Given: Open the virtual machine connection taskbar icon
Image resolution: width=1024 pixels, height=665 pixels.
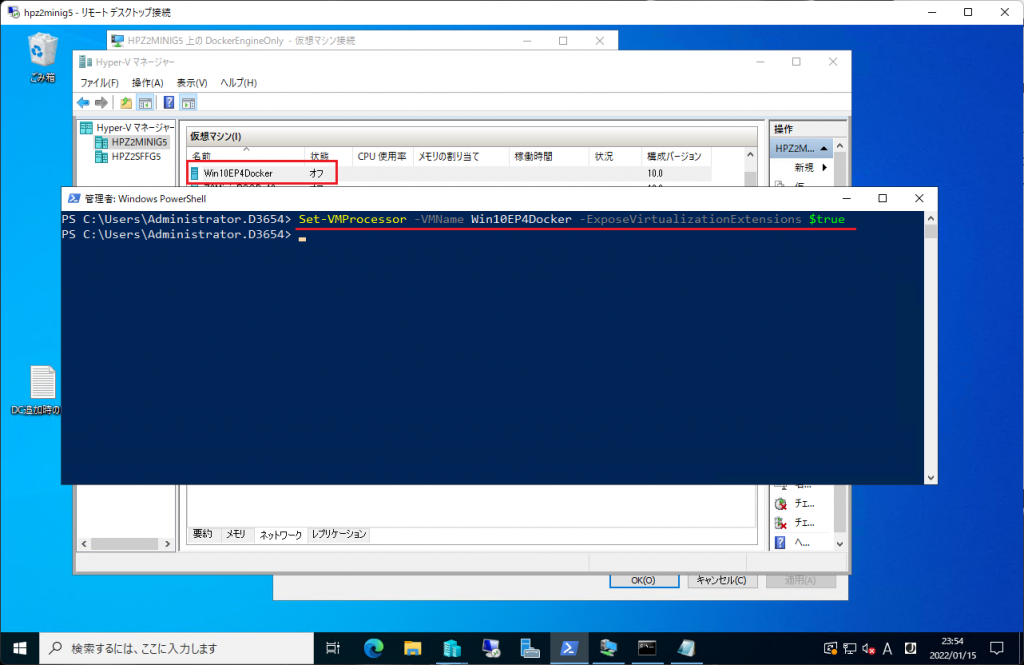Looking at the screenshot, I should click(x=608, y=648).
